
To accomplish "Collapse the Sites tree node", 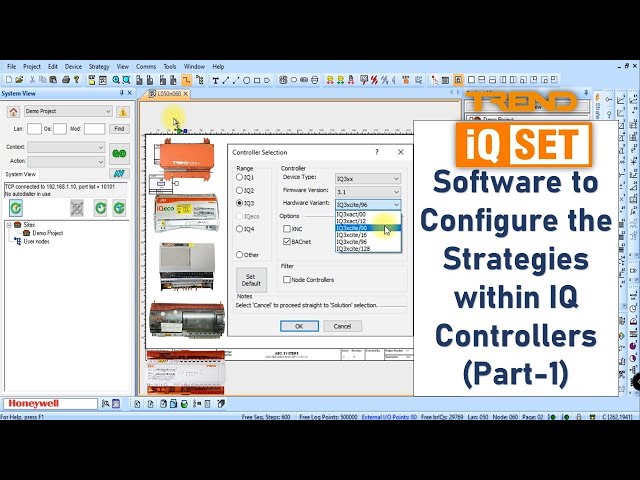I will click(9, 225).
